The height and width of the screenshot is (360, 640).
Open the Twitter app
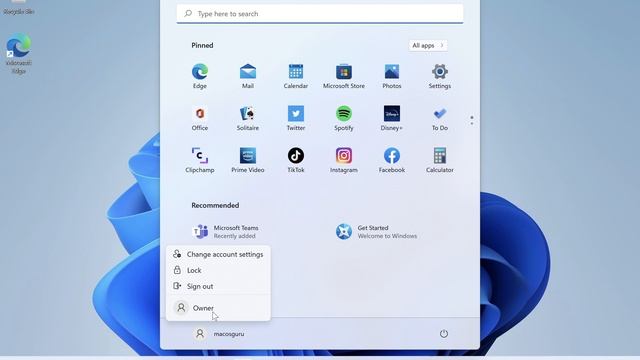(x=296, y=118)
